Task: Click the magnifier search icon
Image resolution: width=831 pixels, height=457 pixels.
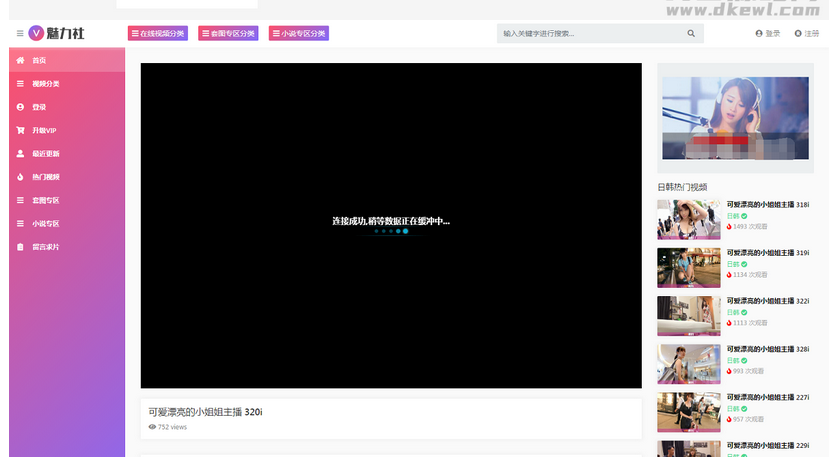Action: [691, 33]
